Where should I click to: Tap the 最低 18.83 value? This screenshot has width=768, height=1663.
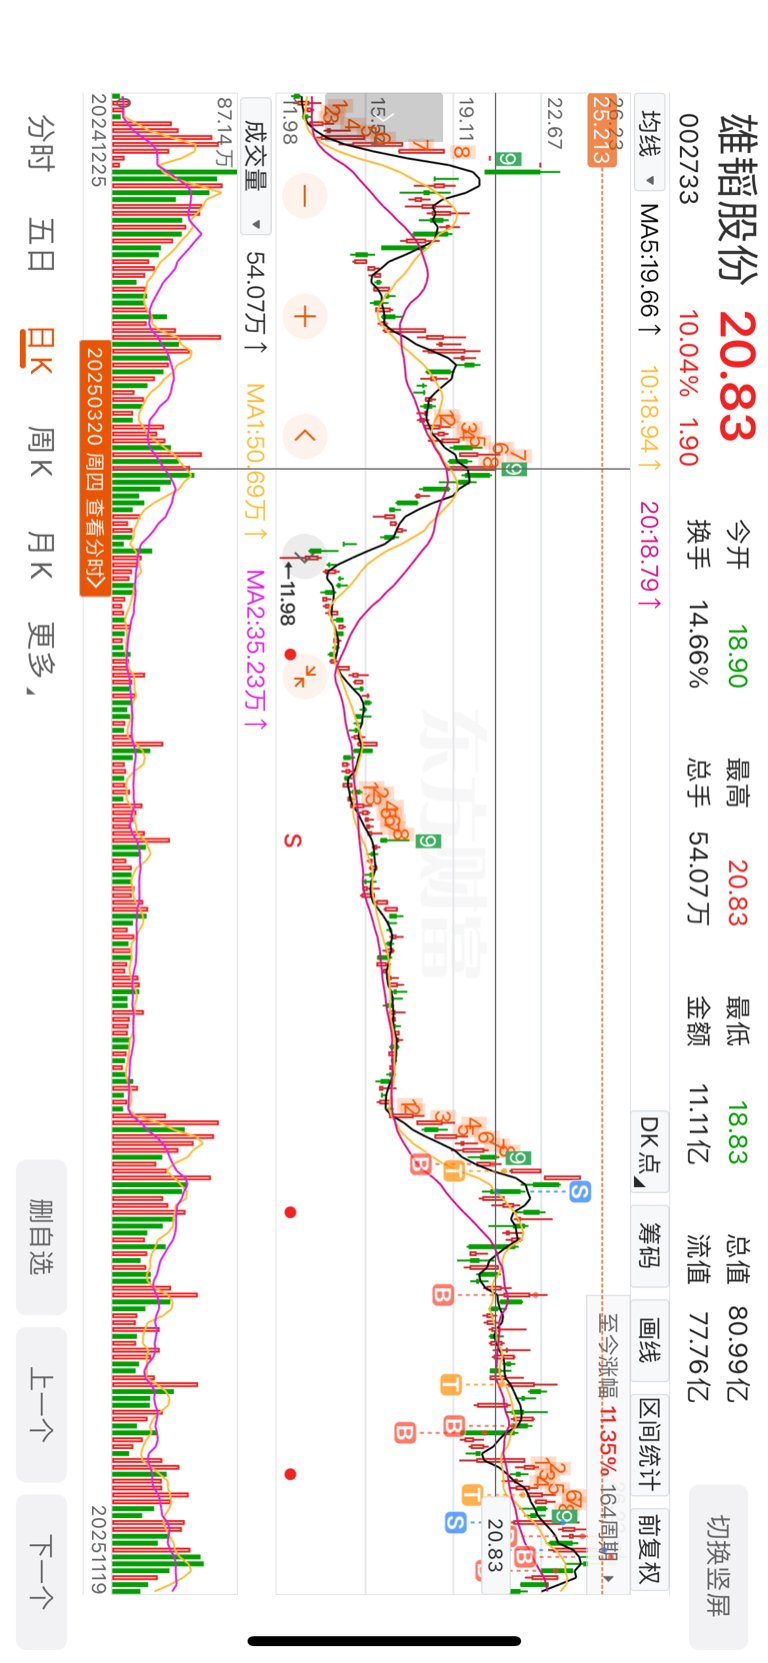[x=737, y=1134]
